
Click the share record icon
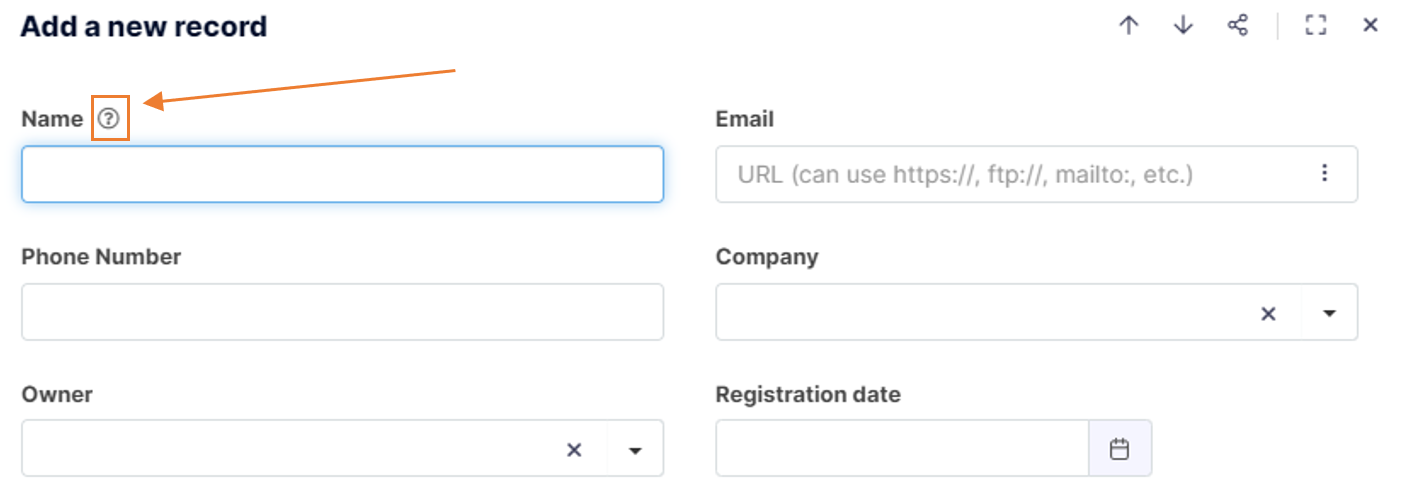coord(1238,26)
